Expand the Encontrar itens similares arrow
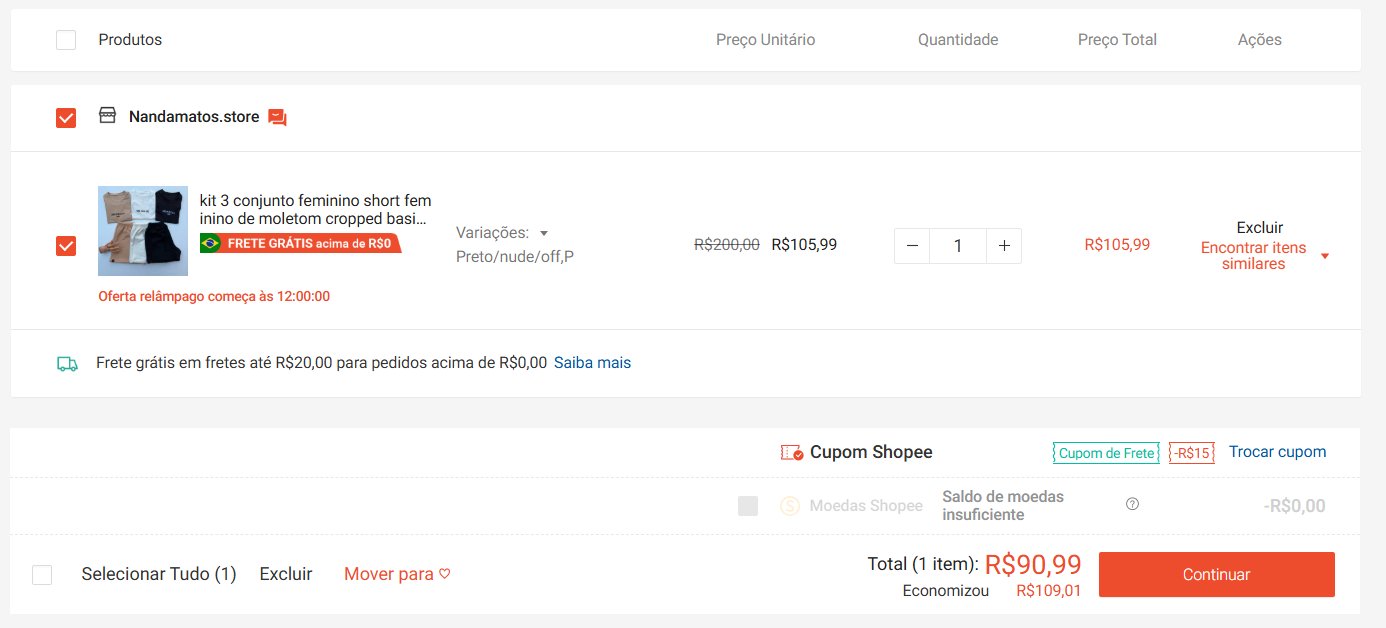1386x628 pixels. click(x=1325, y=256)
